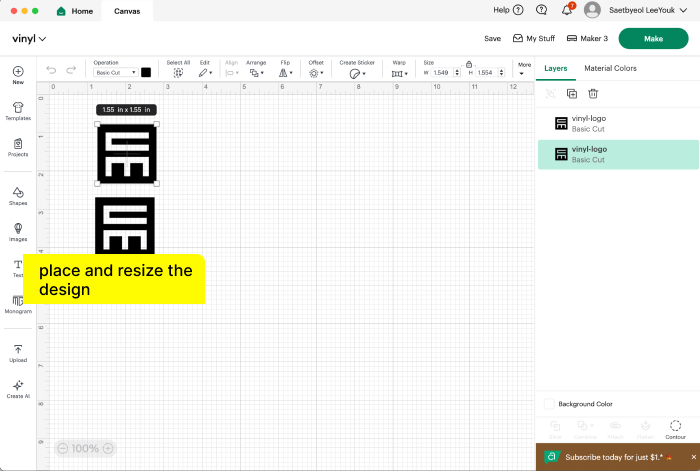
Task: Click the Upload icon in sidebar
Action: 18,352
